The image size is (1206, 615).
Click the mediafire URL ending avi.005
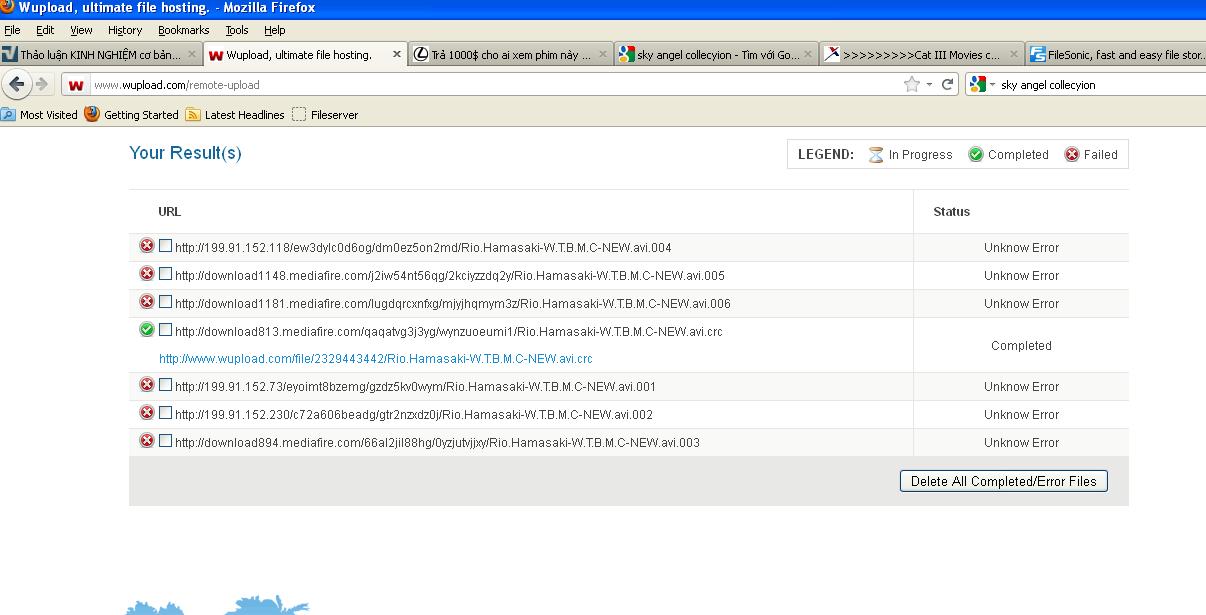[x=450, y=276]
